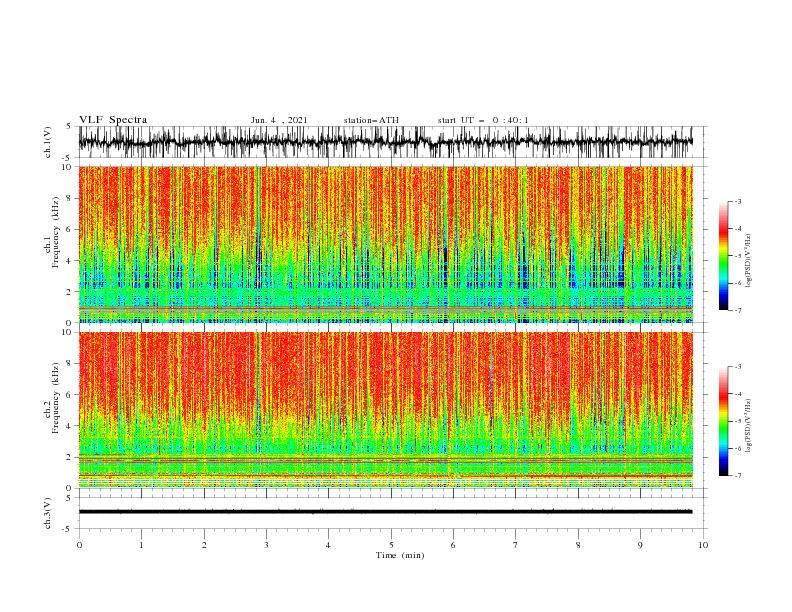Image resolution: width=792 pixels, height=612 pixels.
Task: Click time axis tick label "4"
Action: pos(328,545)
